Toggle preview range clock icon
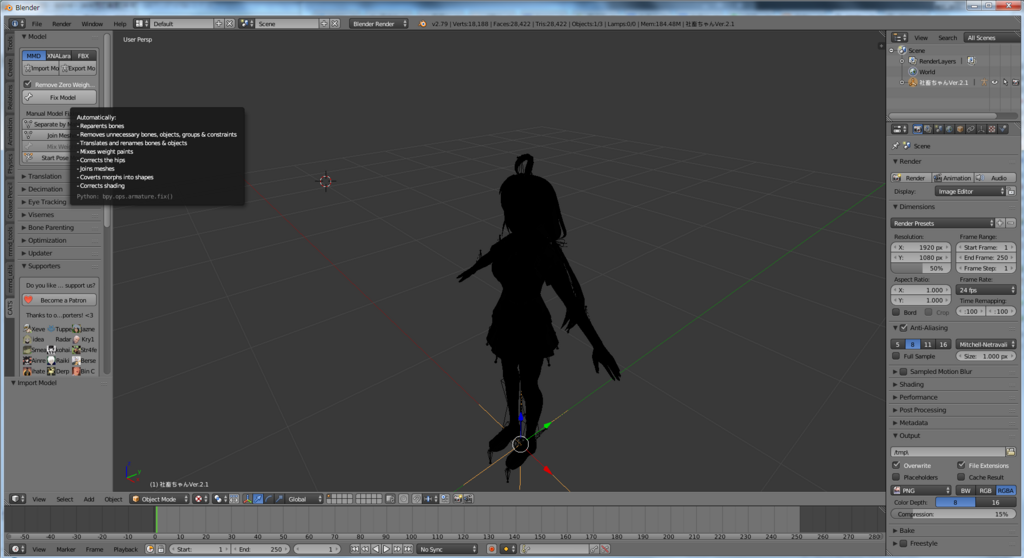1024x558 pixels. (x=150, y=550)
